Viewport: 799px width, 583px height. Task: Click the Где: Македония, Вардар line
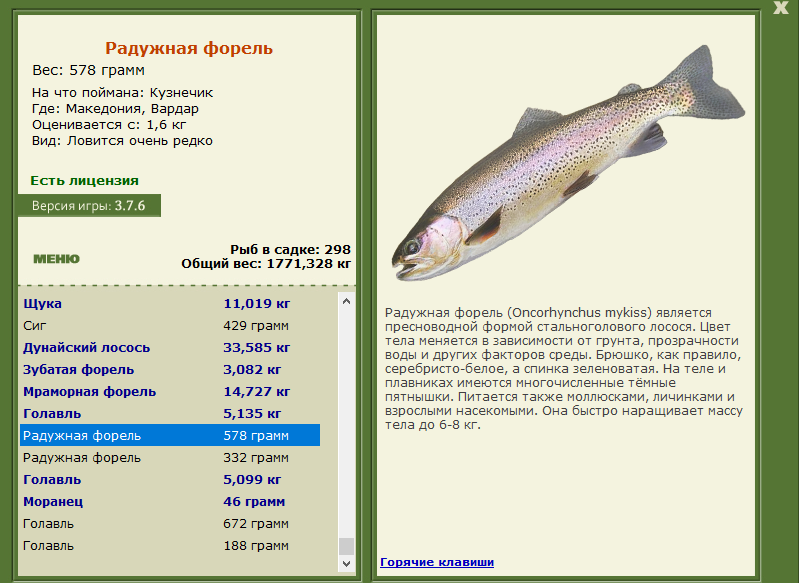click(x=116, y=109)
